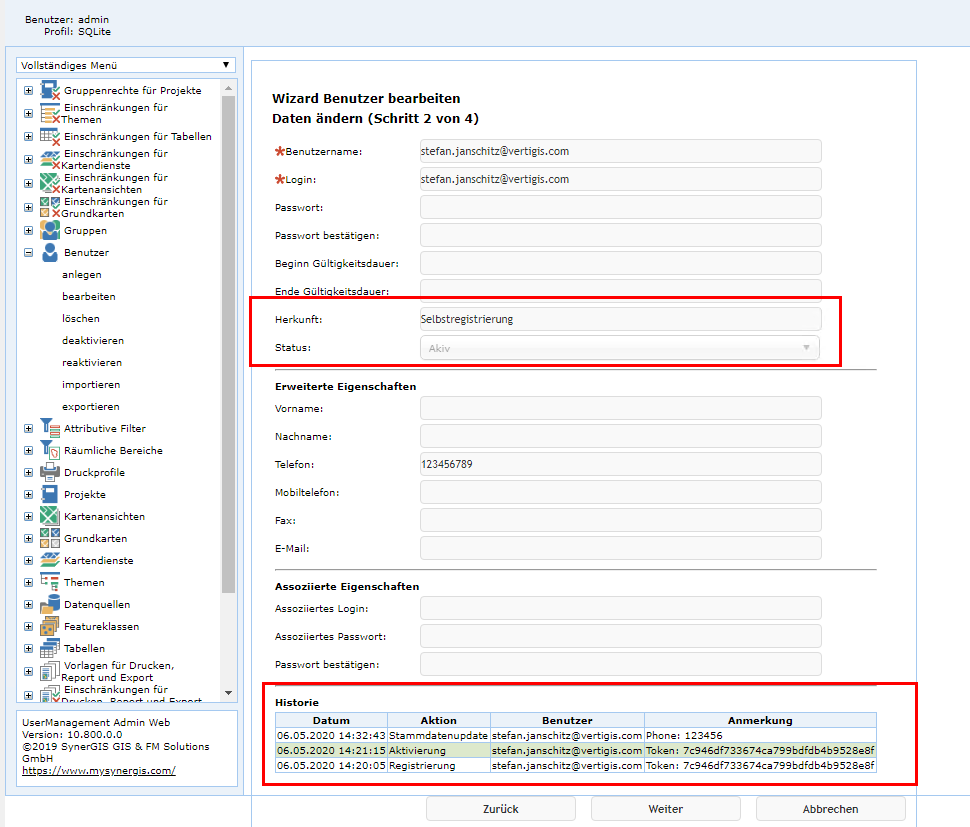Click into the Vorname input field
This screenshot has height=827, width=970.
click(620, 408)
